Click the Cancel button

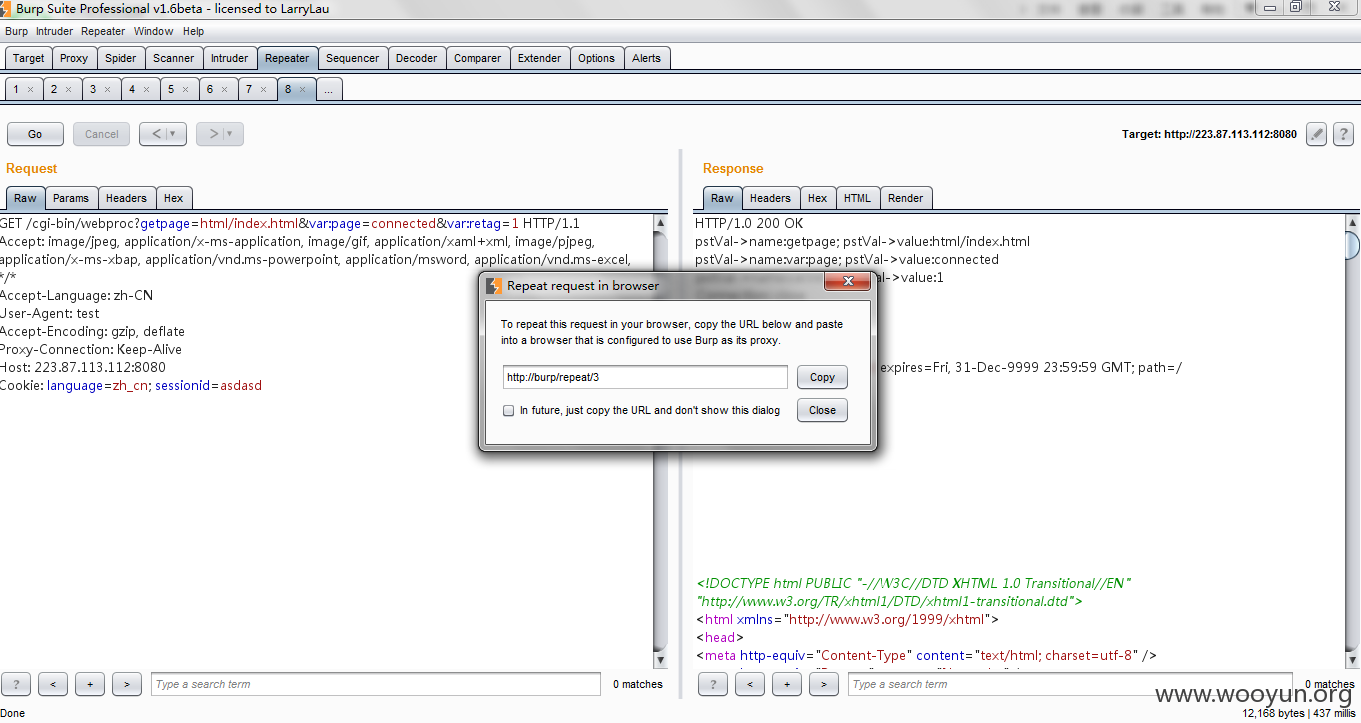[102, 134]
